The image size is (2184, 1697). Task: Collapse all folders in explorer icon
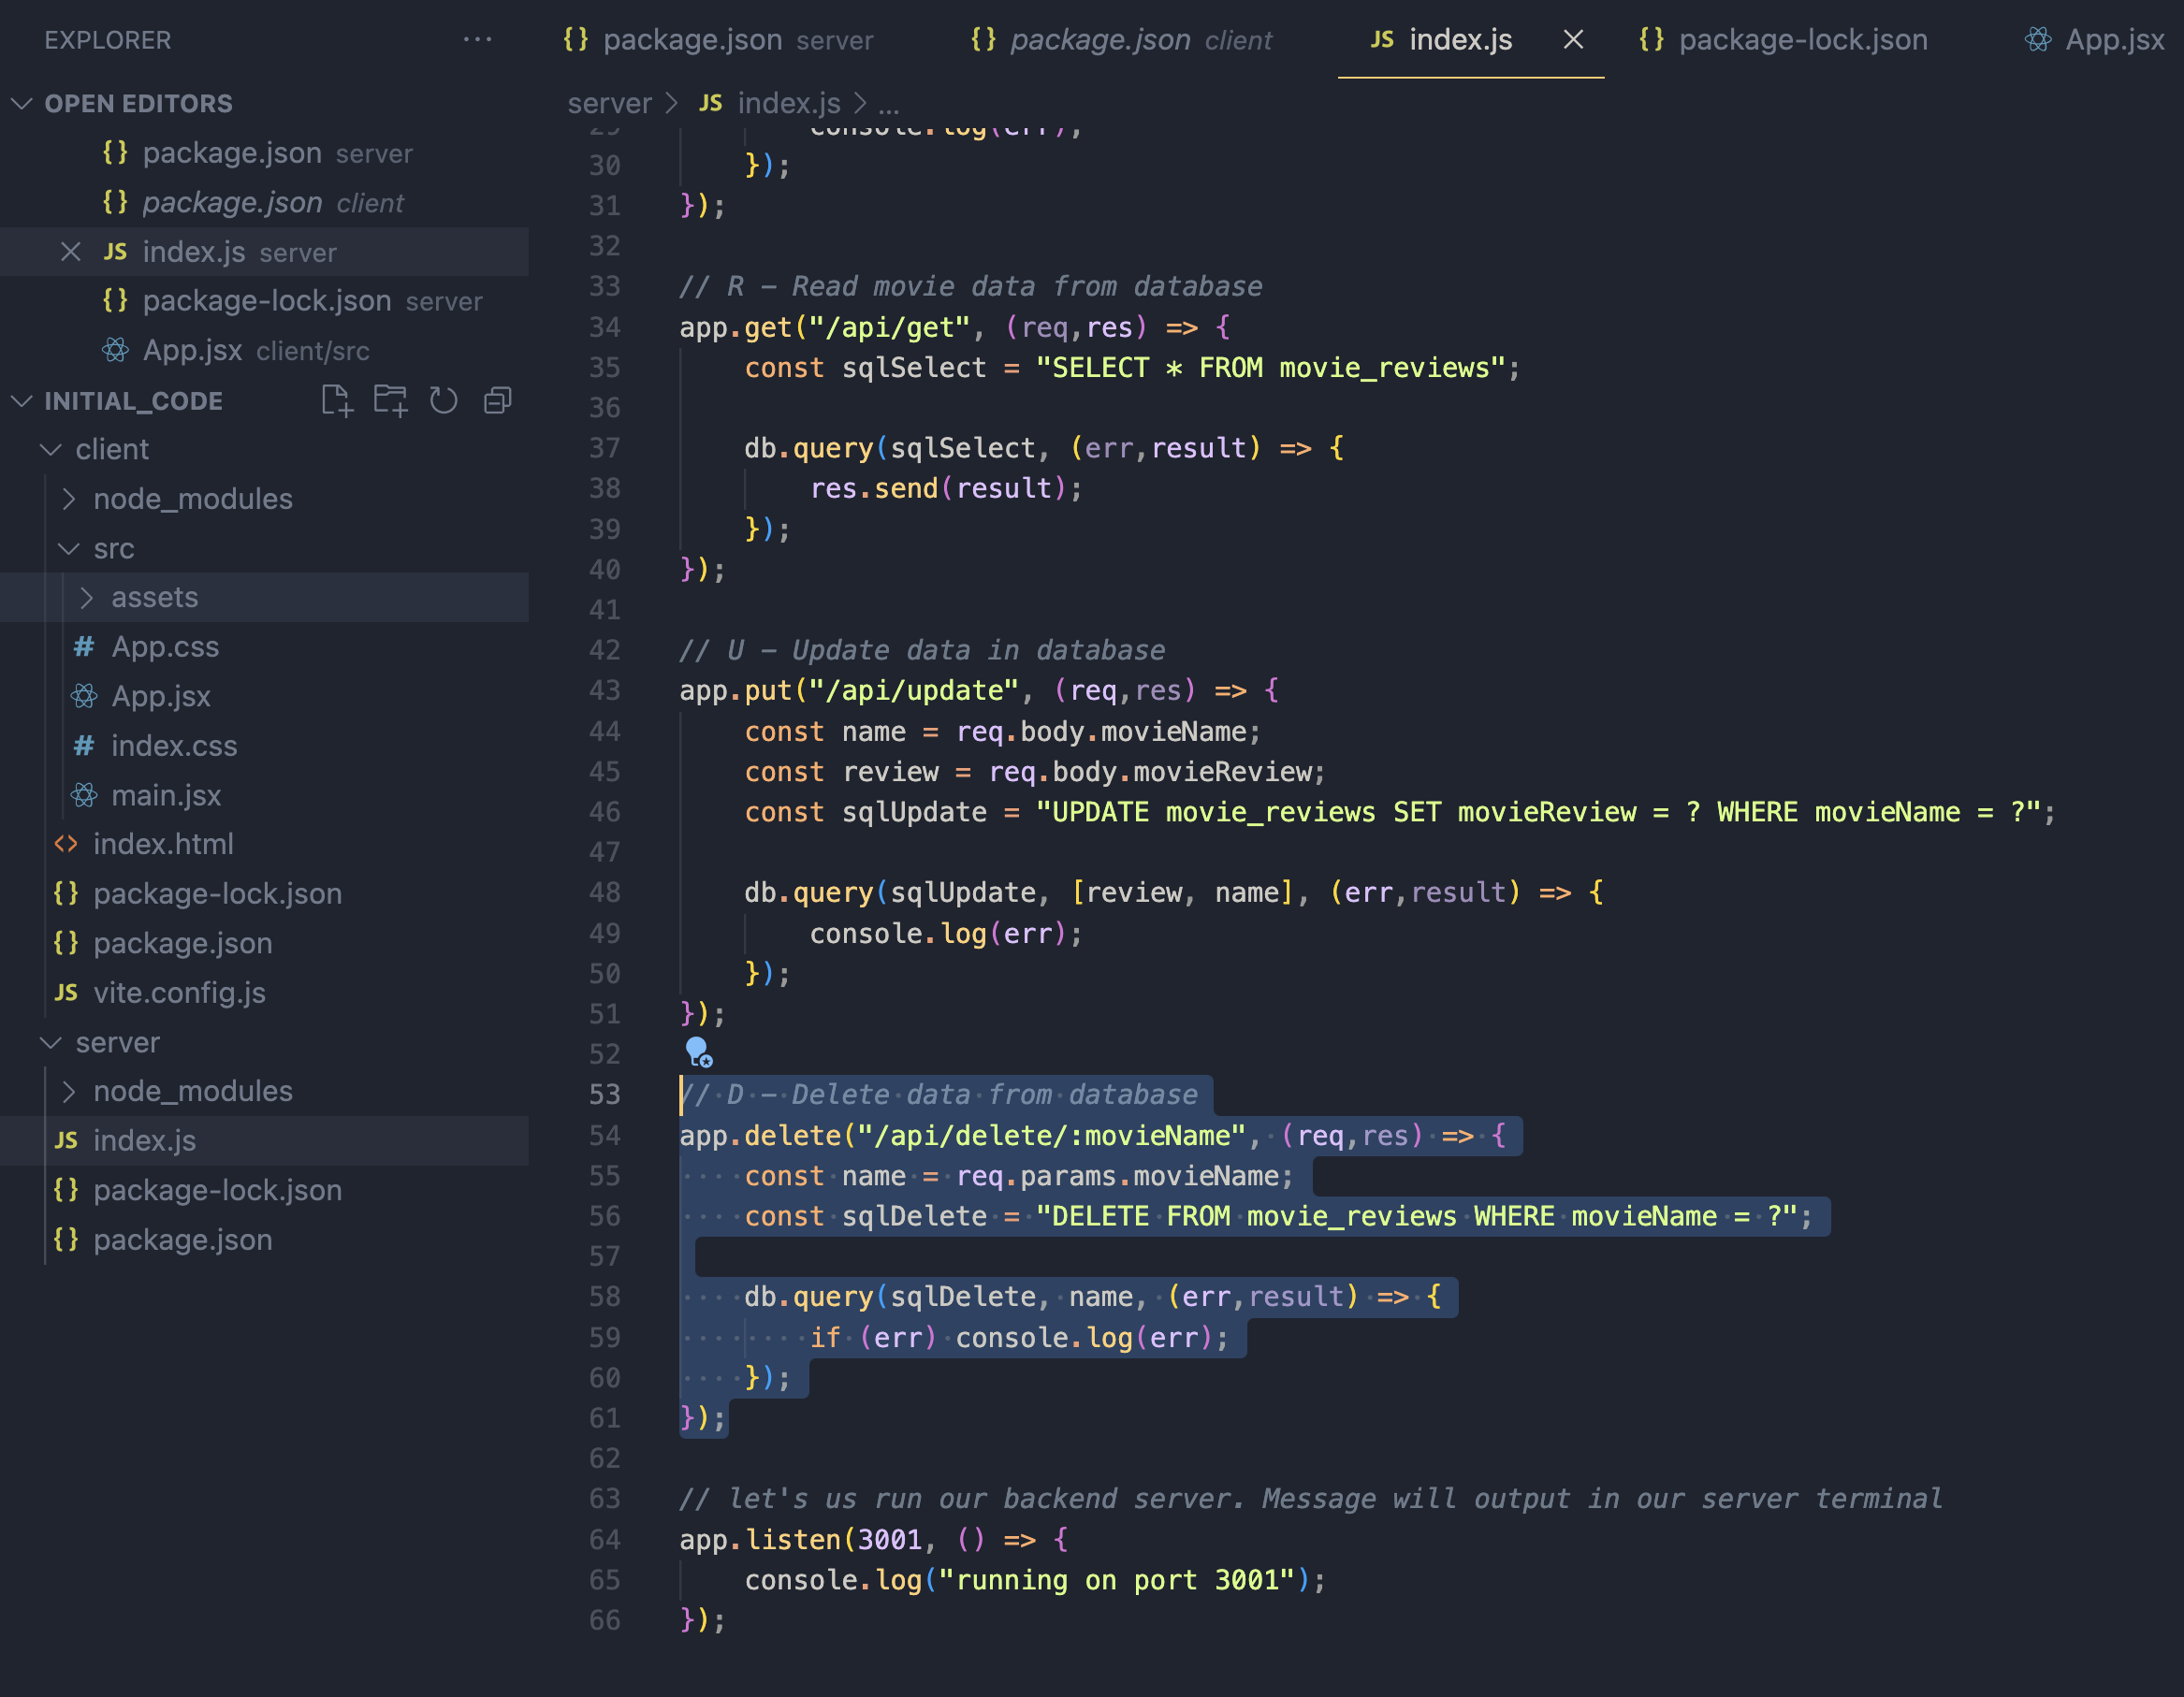497,401
